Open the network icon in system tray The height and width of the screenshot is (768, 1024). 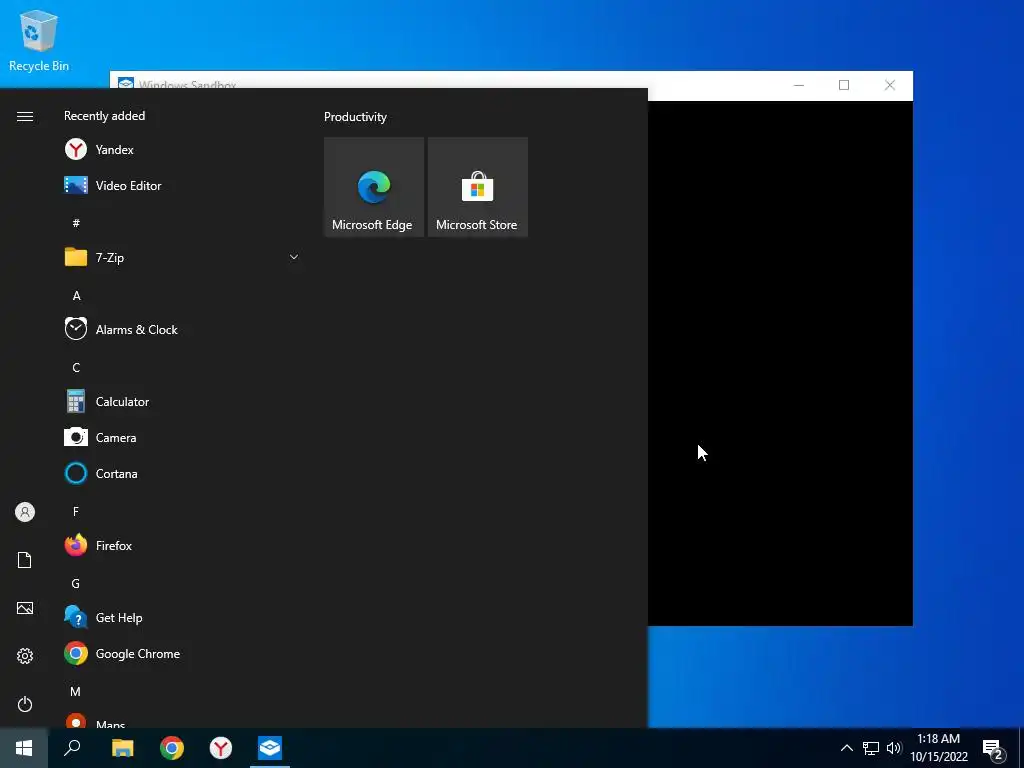click(871, 748)
